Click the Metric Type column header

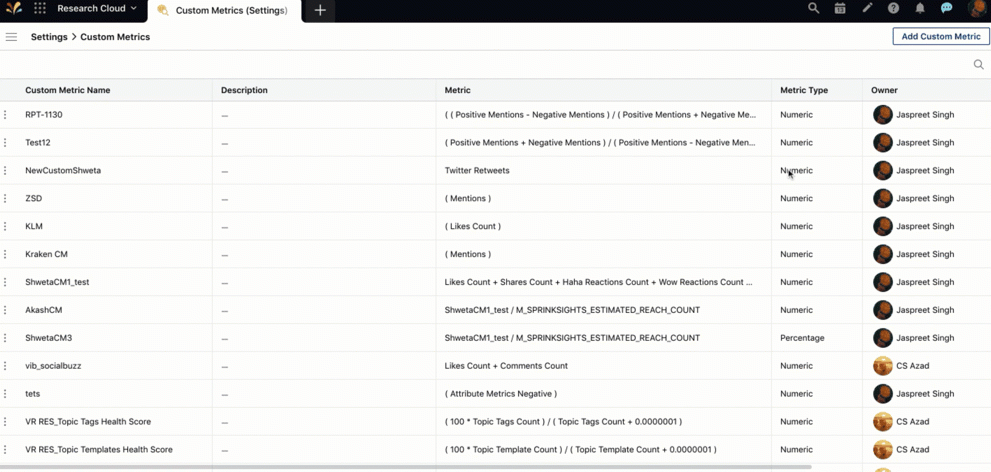(x=804, y=90)
